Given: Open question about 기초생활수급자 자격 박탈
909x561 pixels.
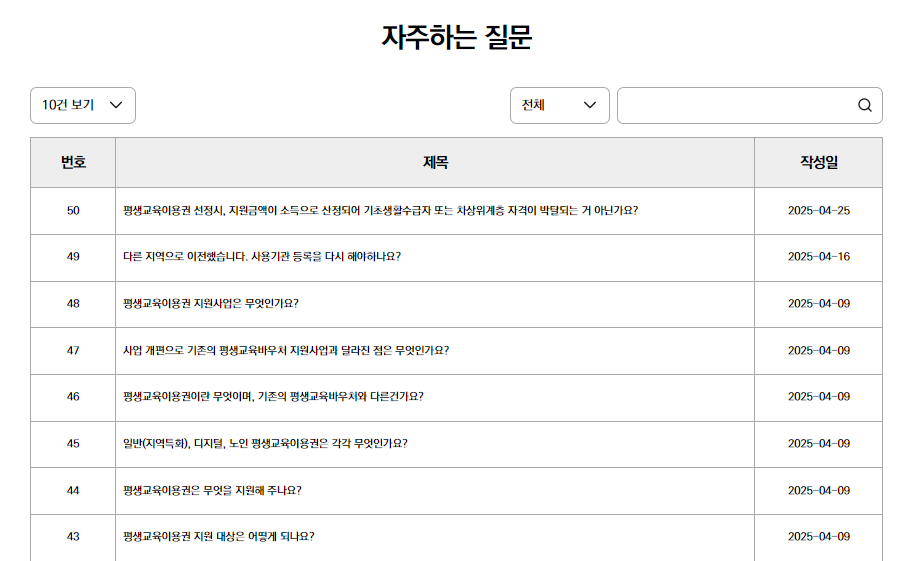Looking at the screenshot, I should click(380, 210).
